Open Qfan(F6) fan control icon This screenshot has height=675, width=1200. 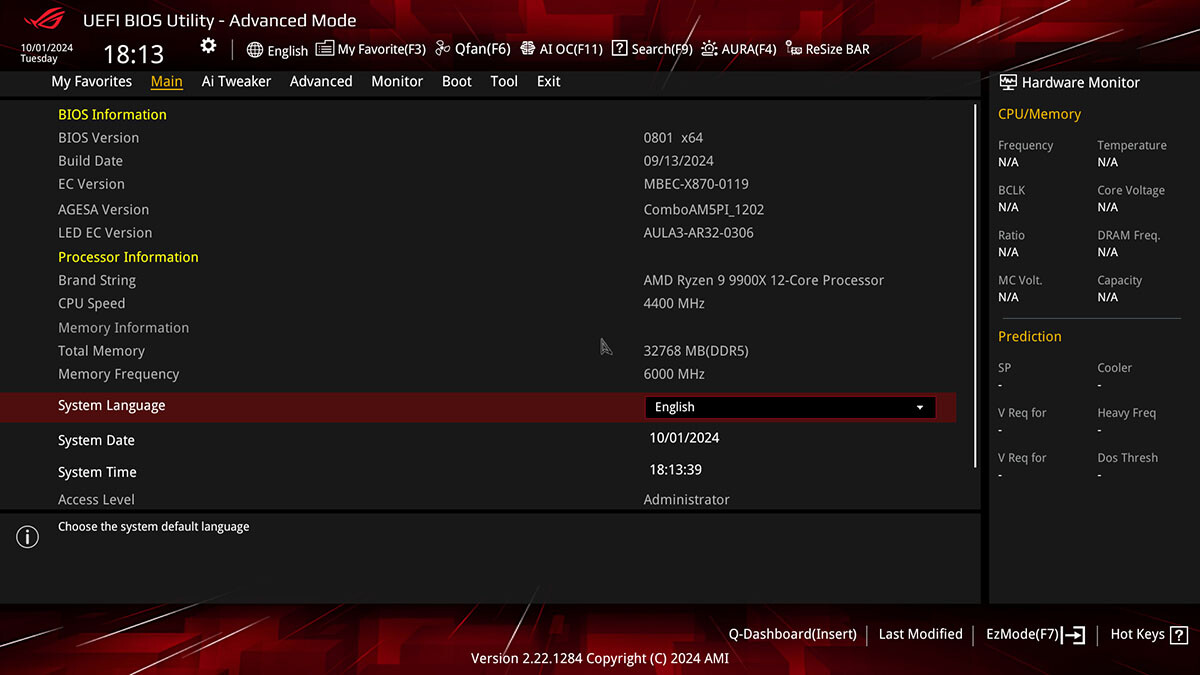(x=443, y=49)
